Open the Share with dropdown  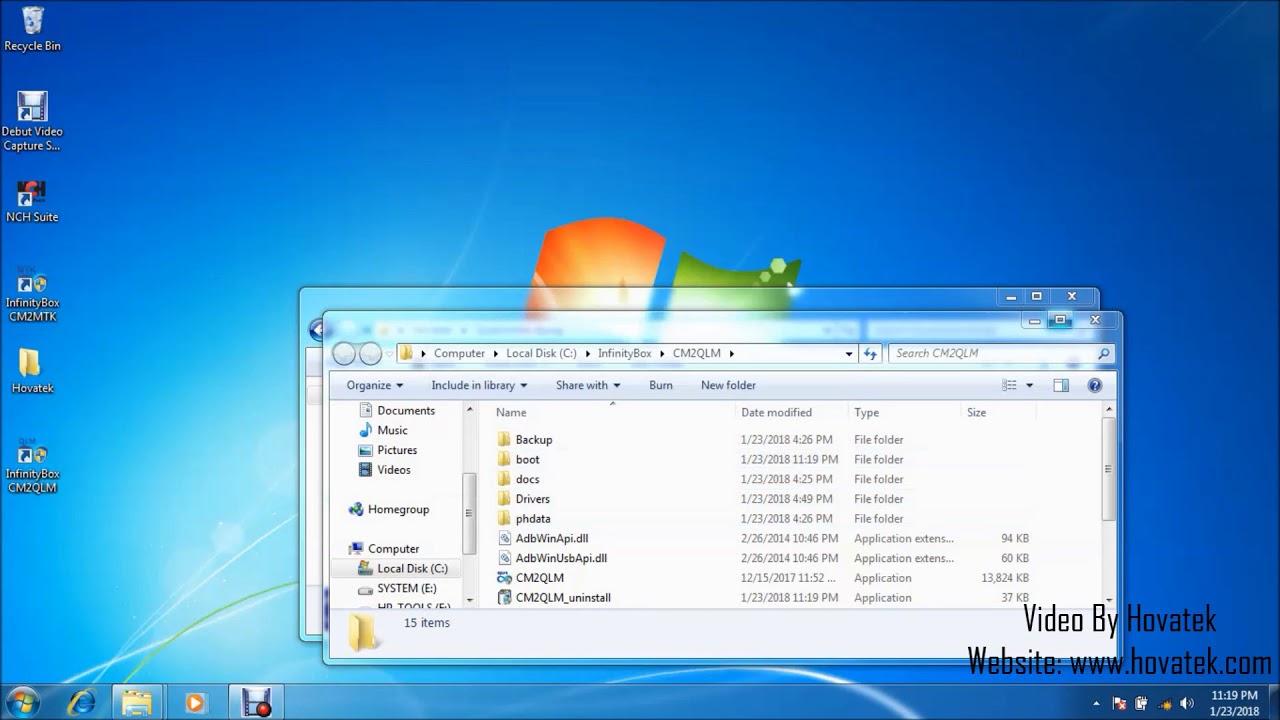588,385
